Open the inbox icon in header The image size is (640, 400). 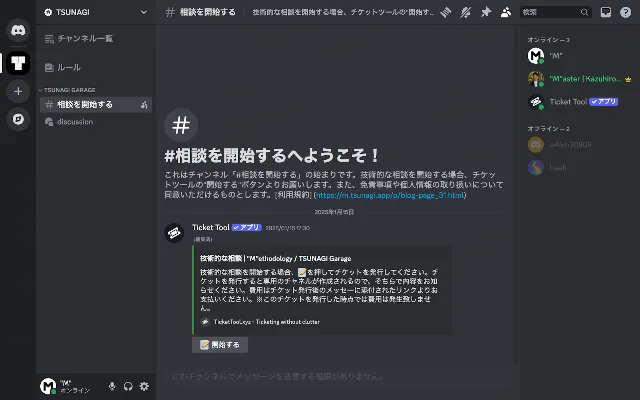click(x=606, y=12)
